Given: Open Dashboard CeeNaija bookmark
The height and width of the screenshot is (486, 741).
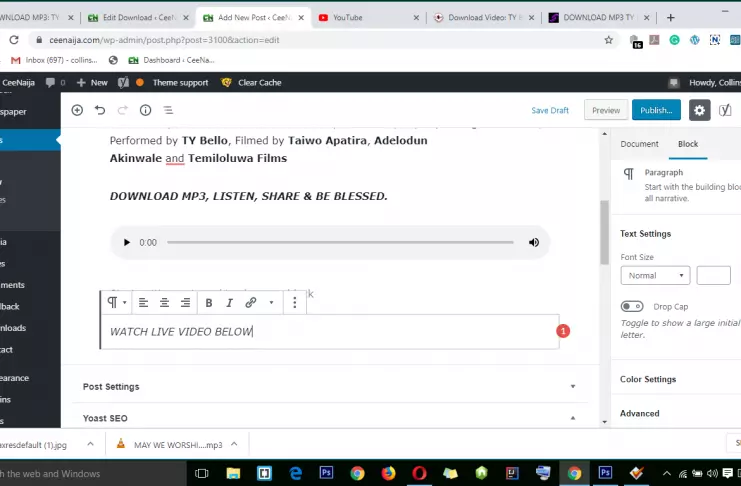Looking at the screenshot, I should [x=172, y=60].
